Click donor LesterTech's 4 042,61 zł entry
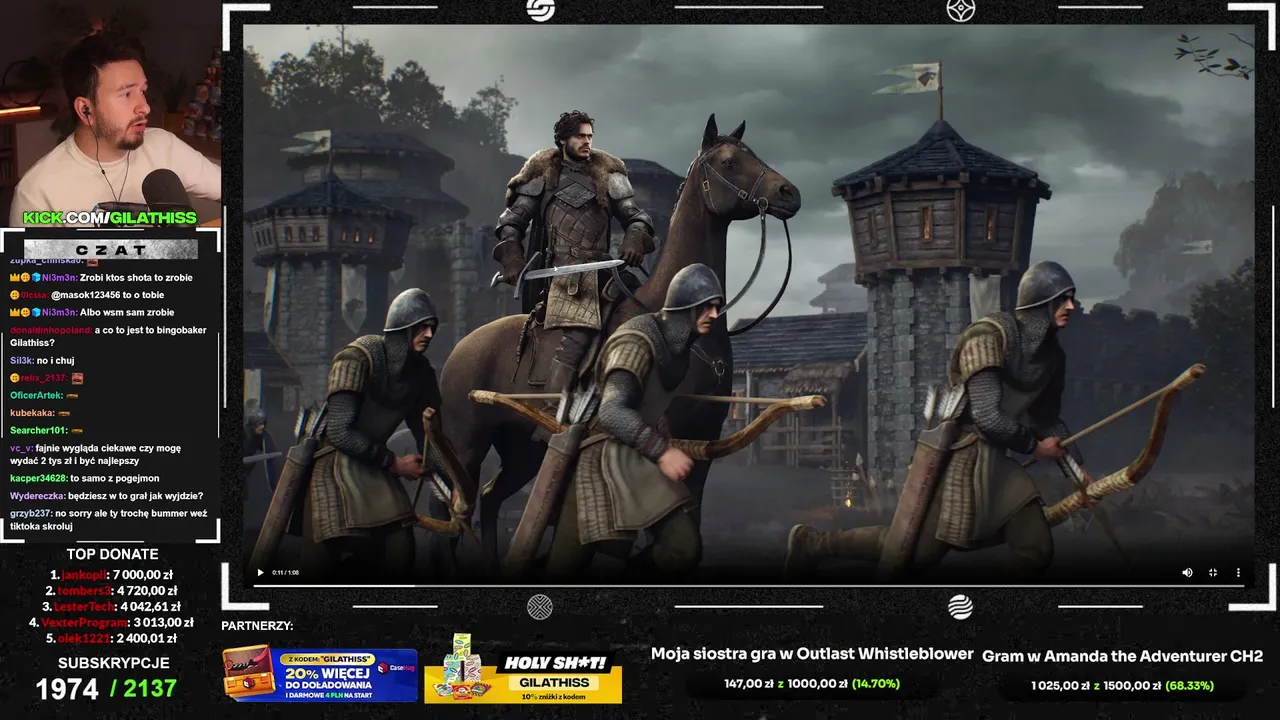 pos(111,607)
